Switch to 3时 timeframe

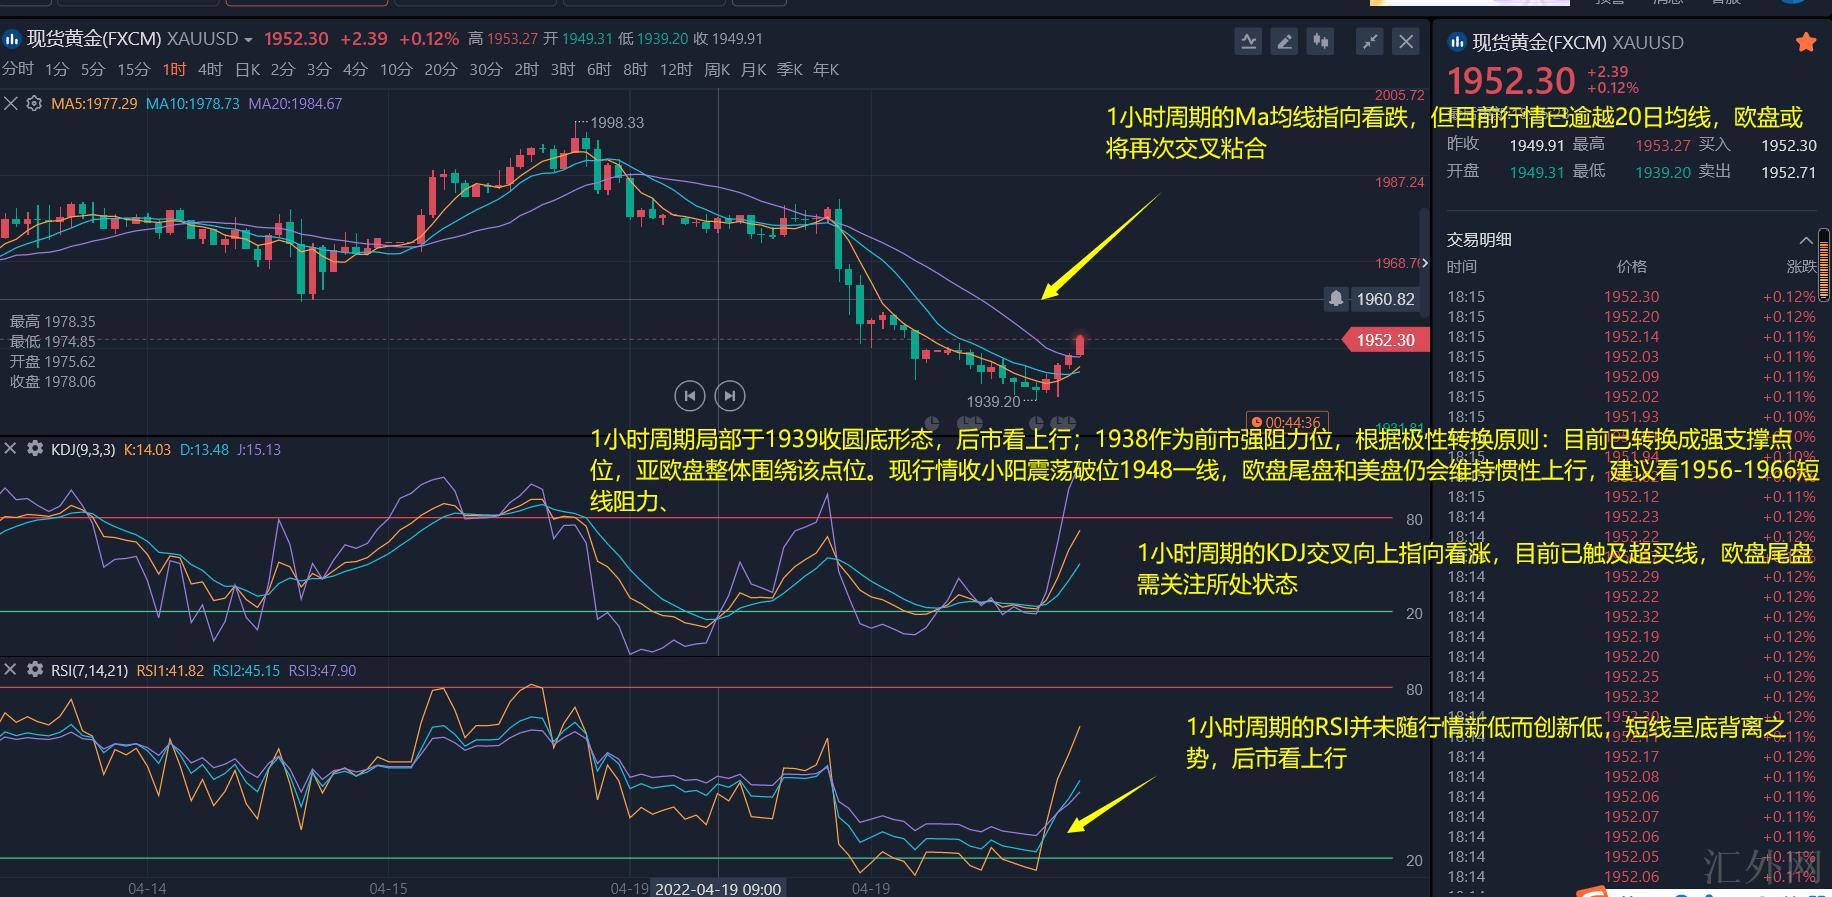pyautogui.click(x=563, y=69)
